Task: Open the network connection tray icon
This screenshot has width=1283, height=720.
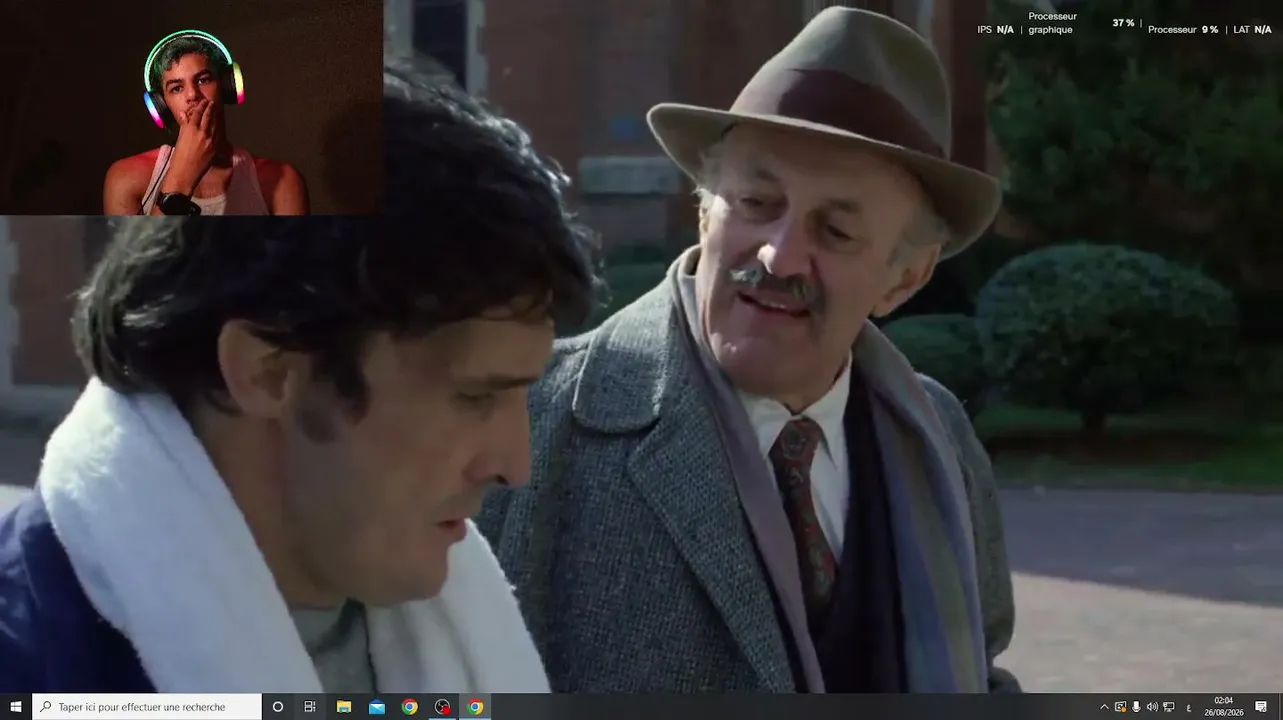Action: click(x=1168, y=707)
